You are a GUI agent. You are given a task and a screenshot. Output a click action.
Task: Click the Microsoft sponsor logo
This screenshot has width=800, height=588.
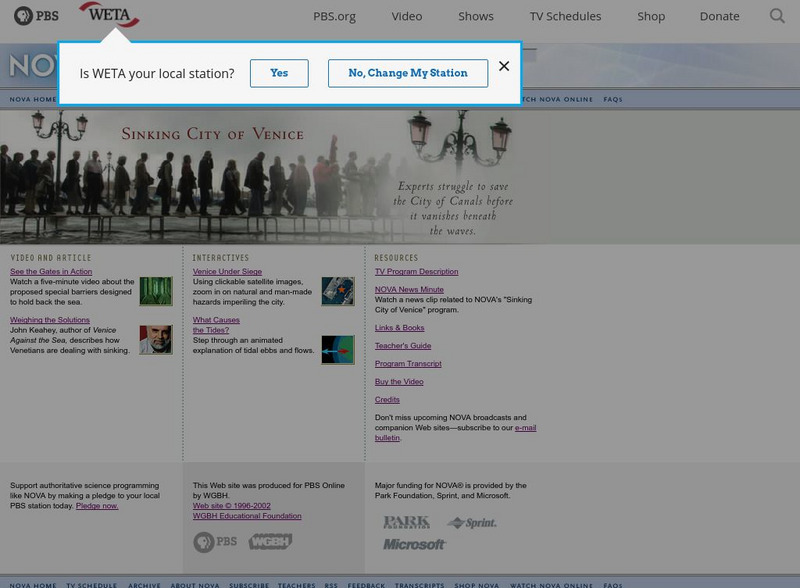click(414, 544)
